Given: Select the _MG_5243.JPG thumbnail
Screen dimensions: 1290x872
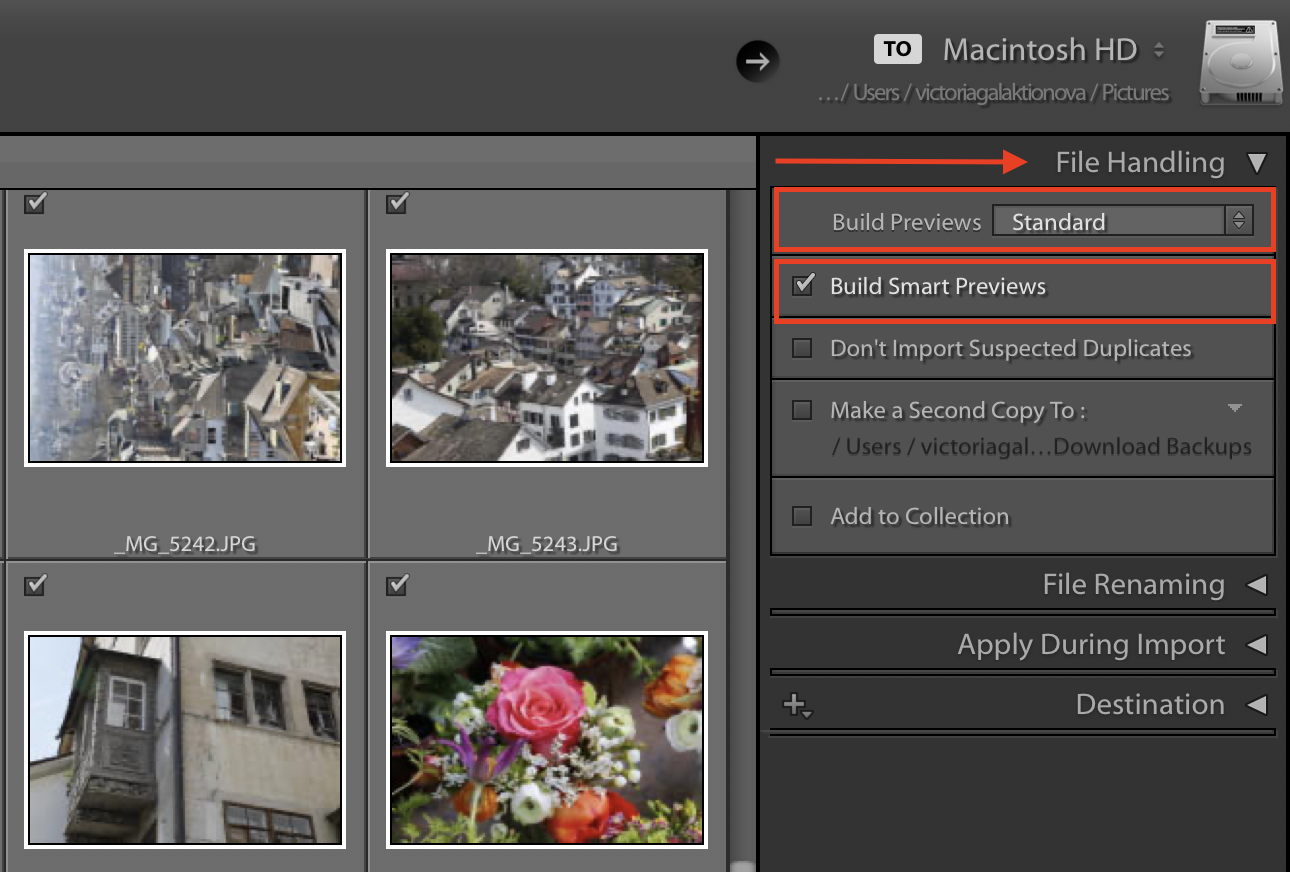Looking at the screenshot, I should (x=546, y=358).
